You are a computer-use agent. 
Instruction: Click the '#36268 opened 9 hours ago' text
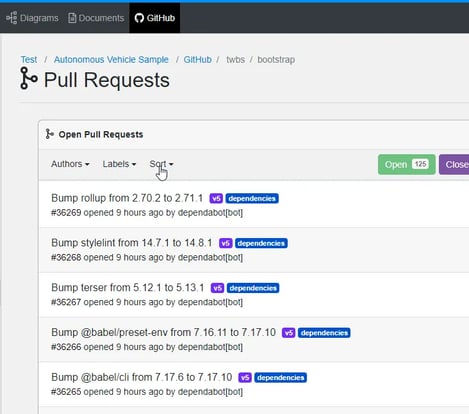point(107,257)
